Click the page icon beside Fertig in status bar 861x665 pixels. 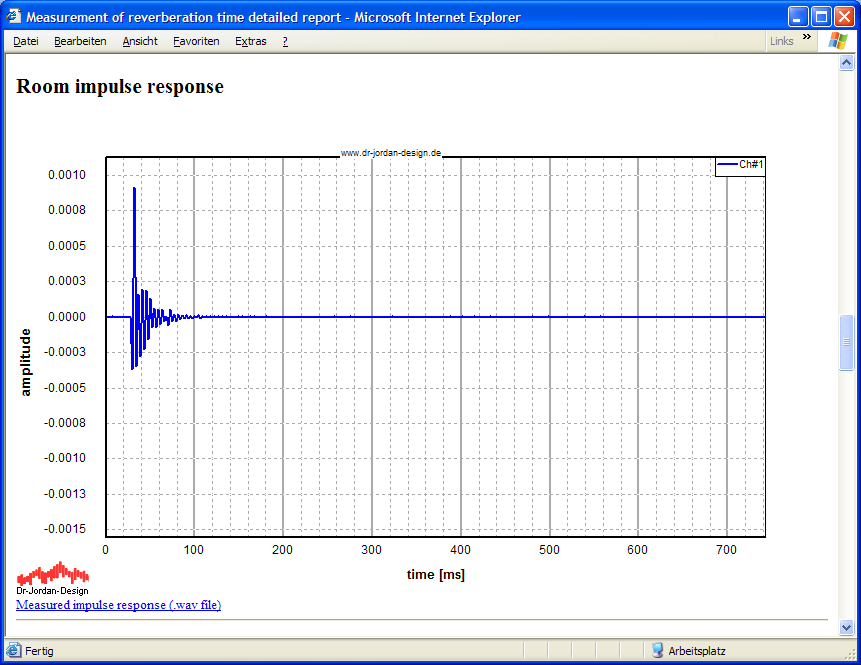(14, 650)
